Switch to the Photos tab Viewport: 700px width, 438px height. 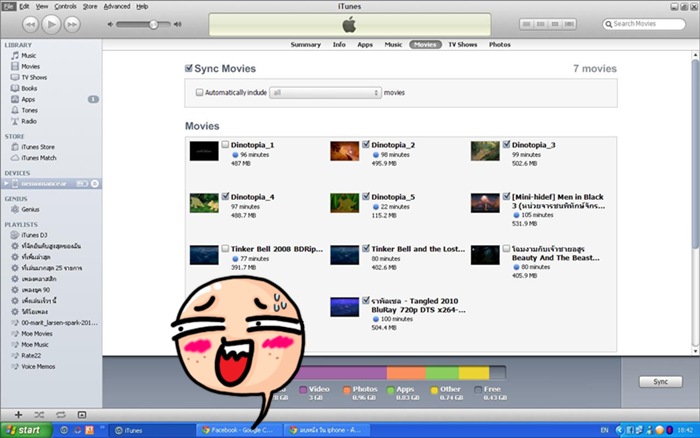coord(500,45)
